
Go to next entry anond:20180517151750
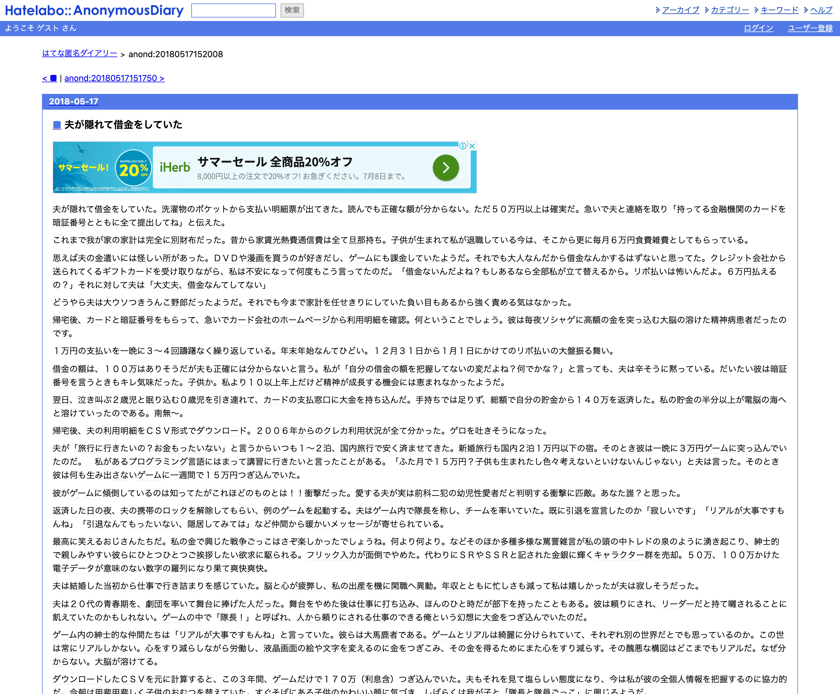click(115, 78)
